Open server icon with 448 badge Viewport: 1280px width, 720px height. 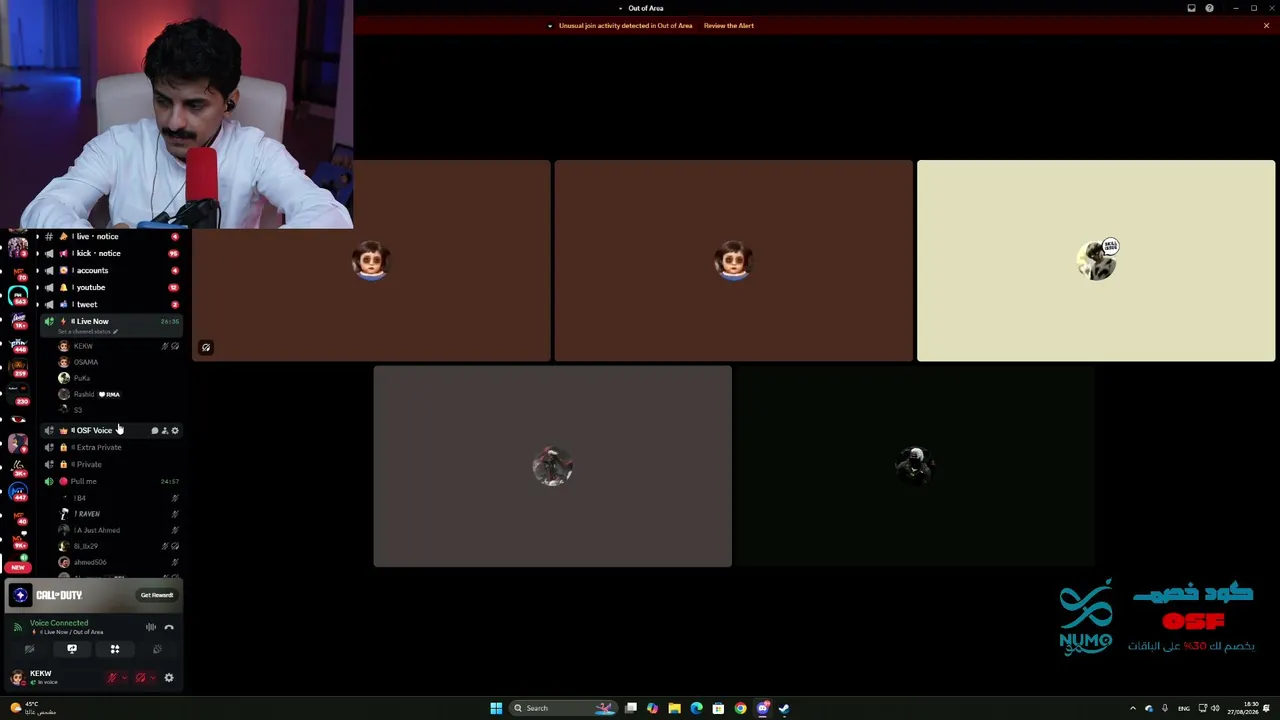coord(18,345)
